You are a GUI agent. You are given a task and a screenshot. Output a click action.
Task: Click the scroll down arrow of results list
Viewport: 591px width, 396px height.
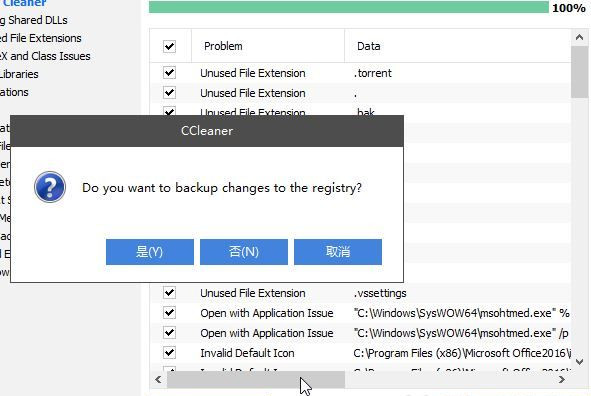579,361
